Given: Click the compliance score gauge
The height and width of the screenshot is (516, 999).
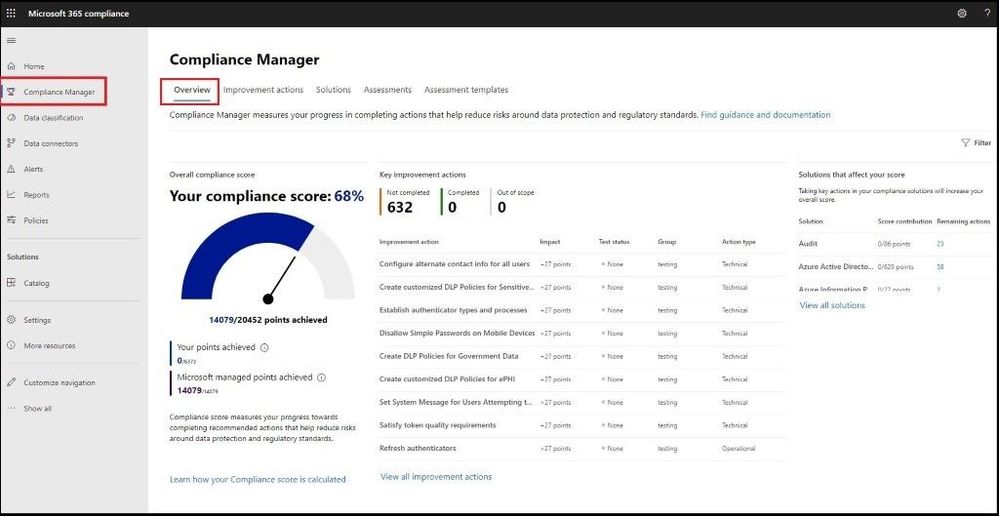Looking at the screenshot, I should pyautogui.click(x=268, y=259).
